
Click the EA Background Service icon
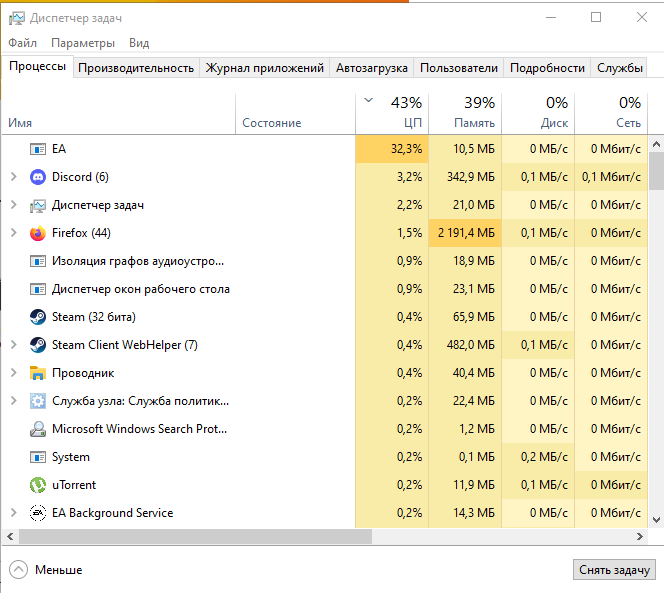click(x=38, y=513)
